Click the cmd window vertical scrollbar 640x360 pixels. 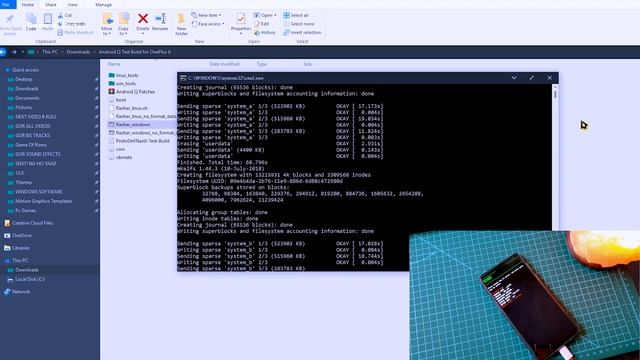coord(555,157)
